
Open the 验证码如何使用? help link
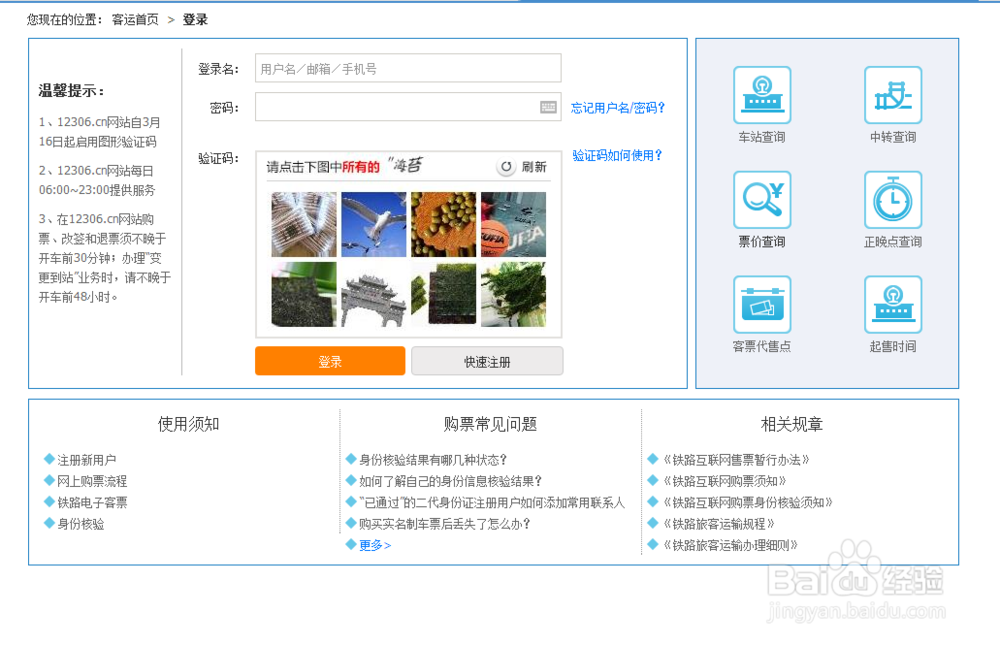(617, 155)
